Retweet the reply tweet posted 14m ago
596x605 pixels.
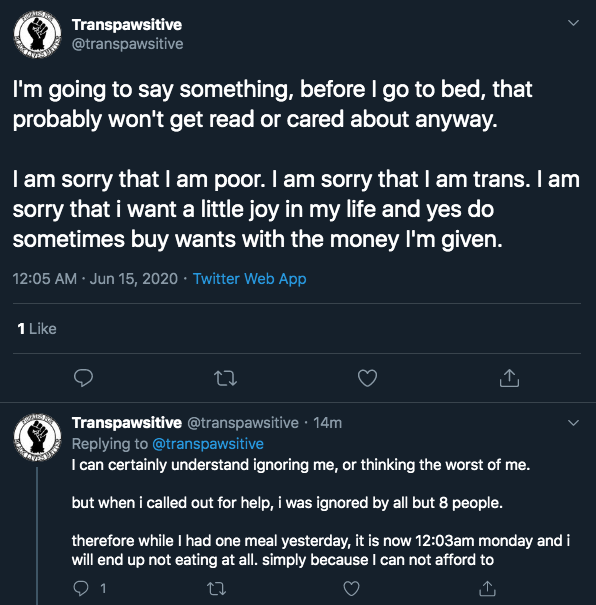coord(216,588)
